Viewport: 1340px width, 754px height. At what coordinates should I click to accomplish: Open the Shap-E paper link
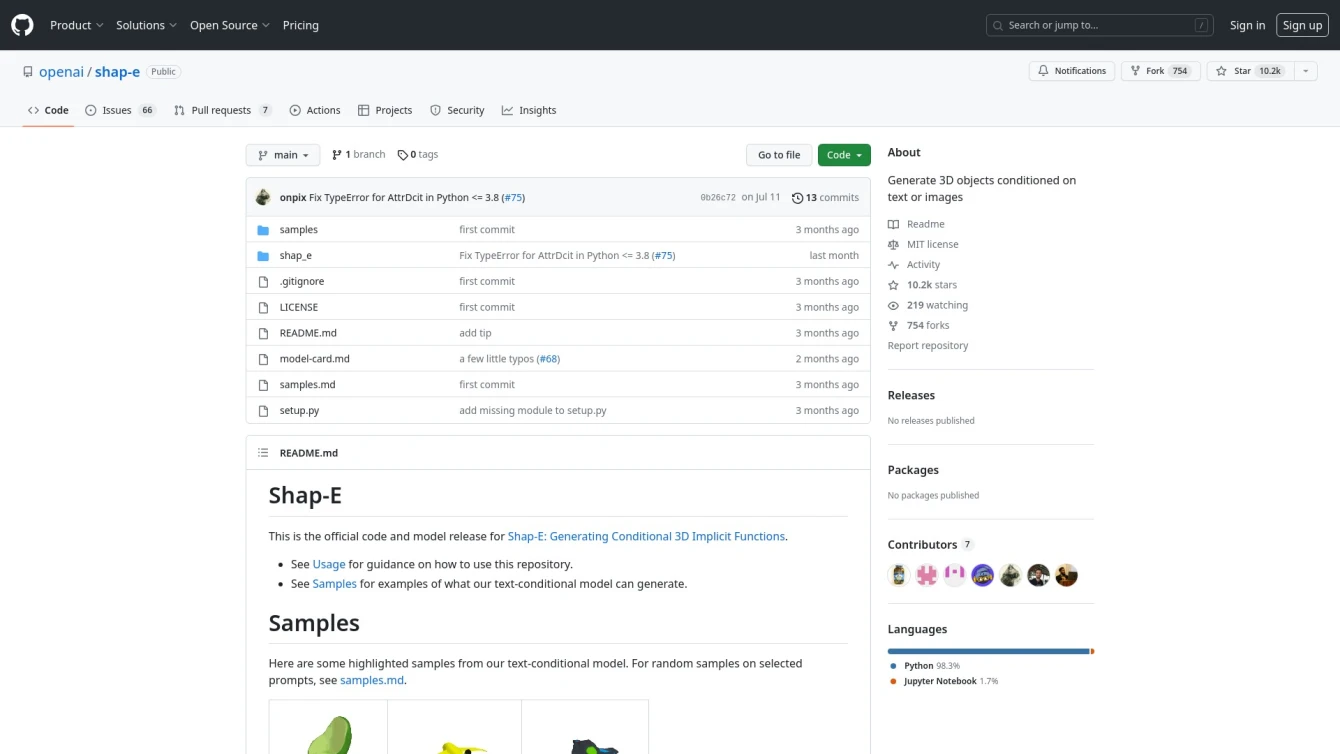pos(646,537)
